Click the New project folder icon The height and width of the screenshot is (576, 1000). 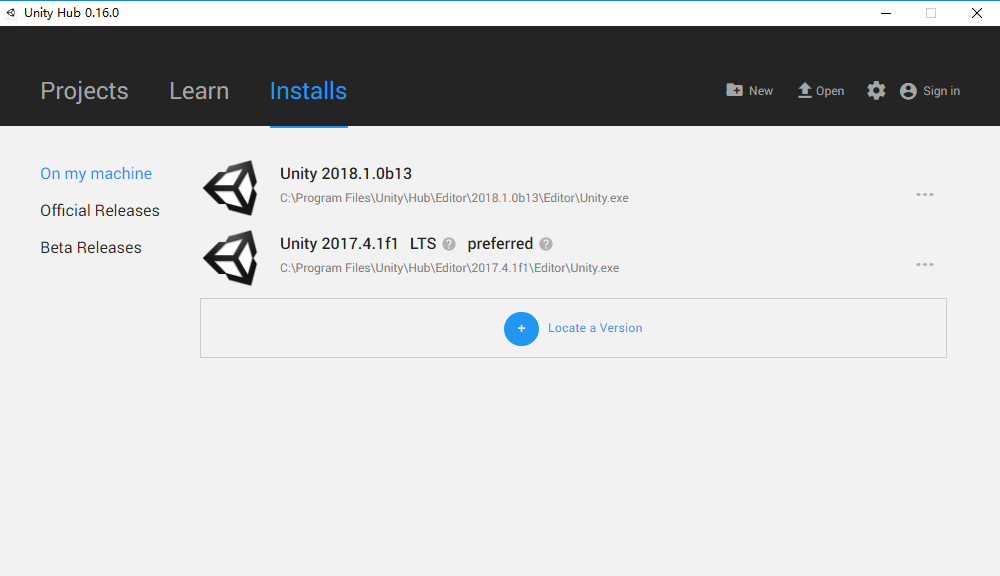click(734, 90)
